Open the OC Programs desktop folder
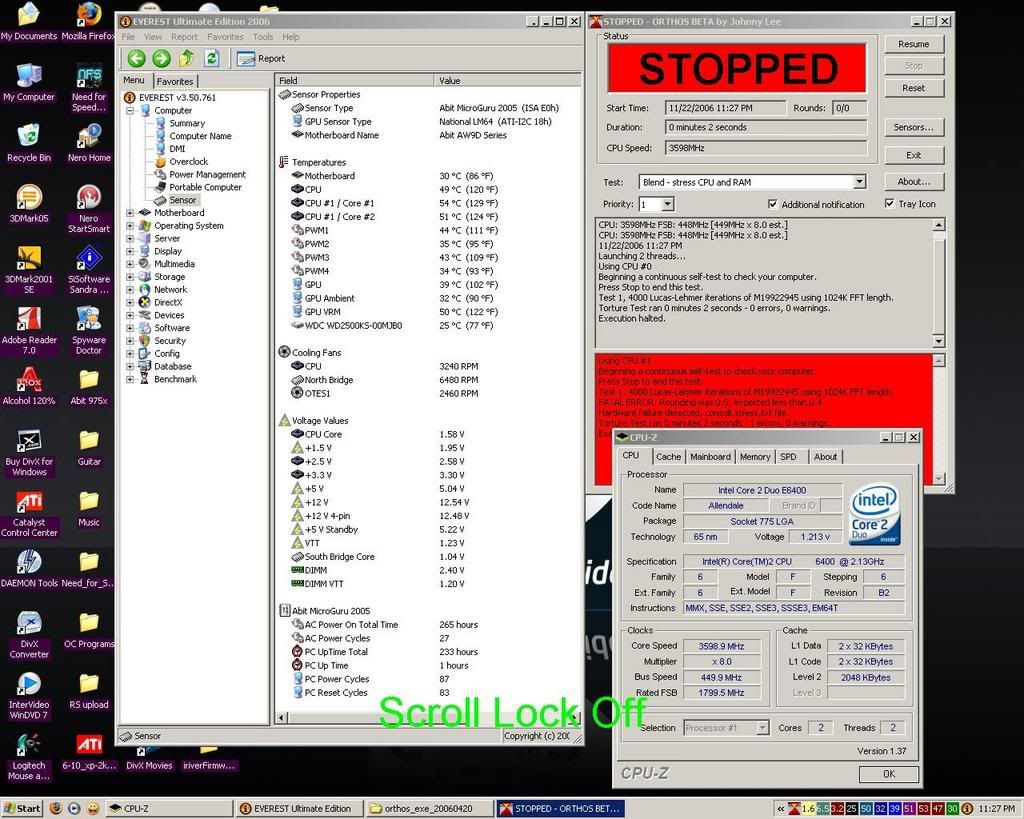Screen dimensions: 1024x819 (89, 630)
